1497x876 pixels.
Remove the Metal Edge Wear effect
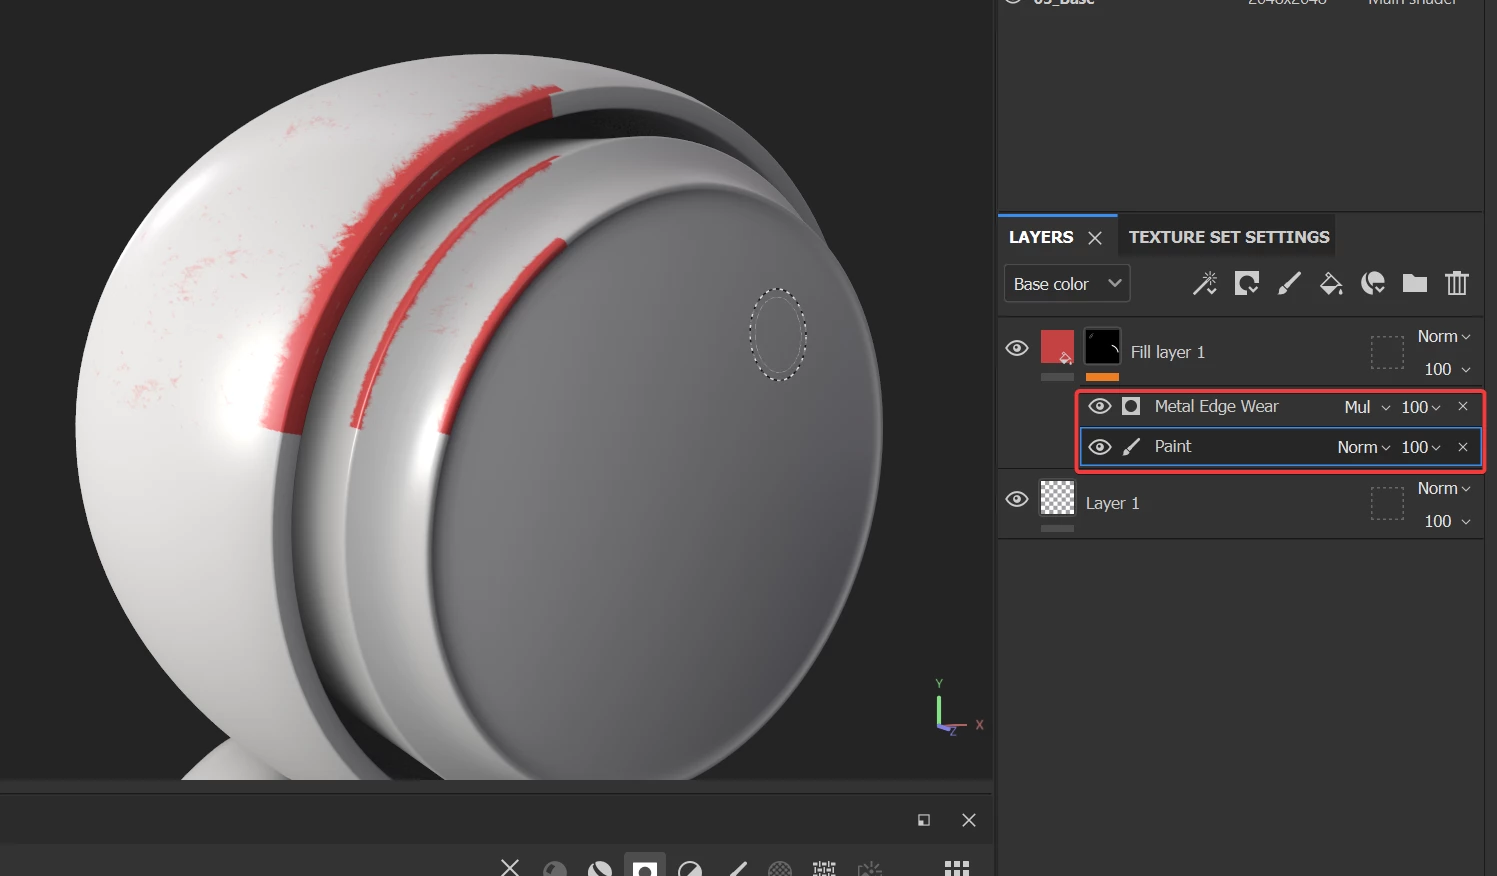point(1463,406)
